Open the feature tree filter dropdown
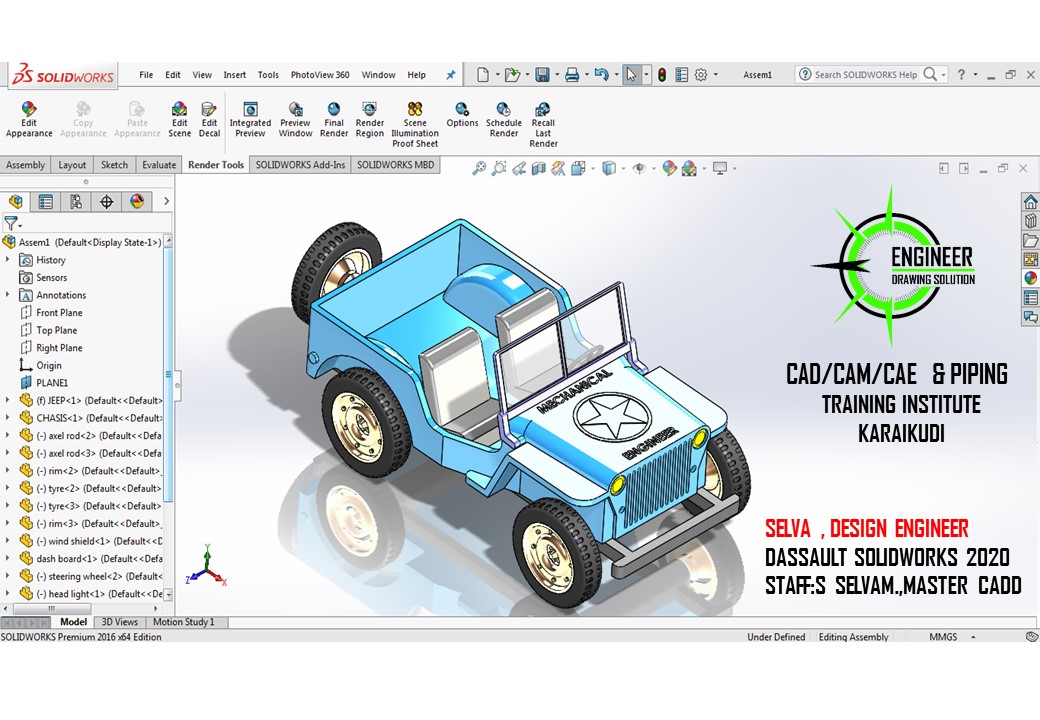The height and width of the screenshot is (720, 1040). (x=13, y=223)
